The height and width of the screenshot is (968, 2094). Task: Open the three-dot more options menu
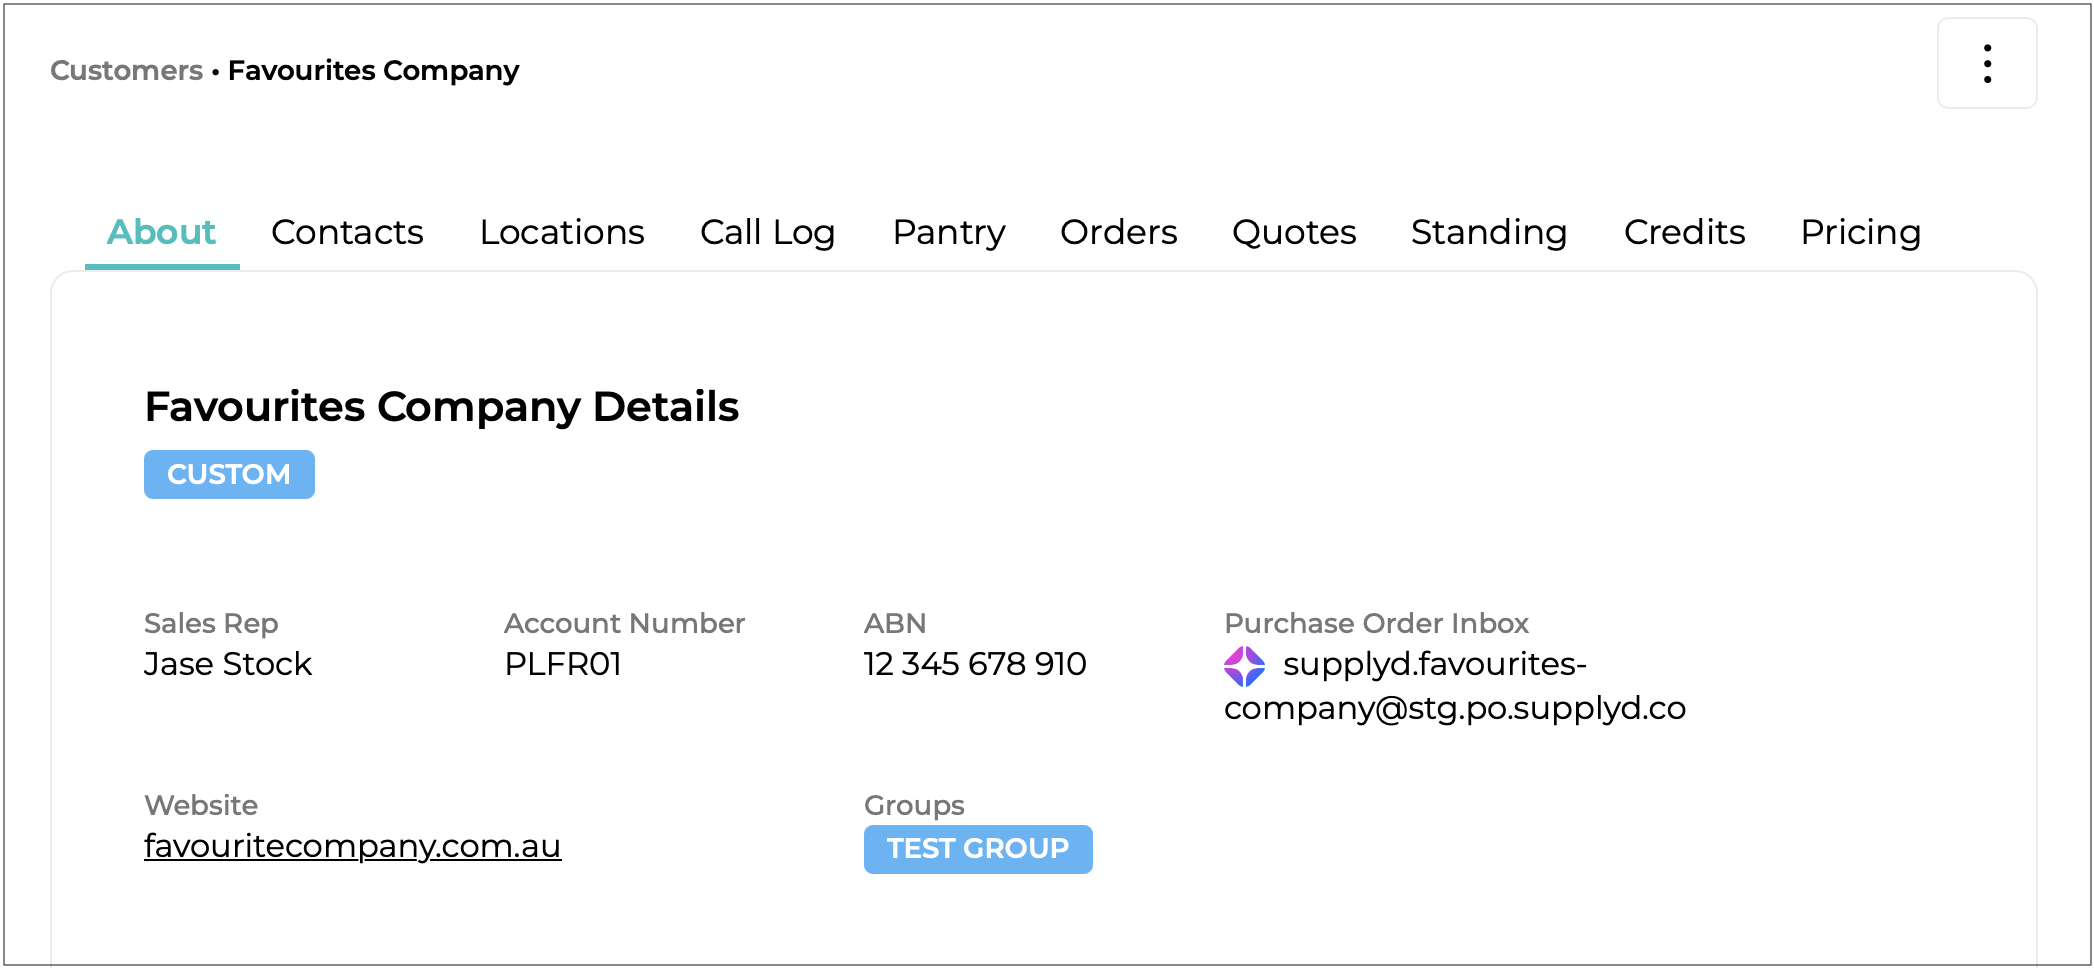tap(1987, 64)
